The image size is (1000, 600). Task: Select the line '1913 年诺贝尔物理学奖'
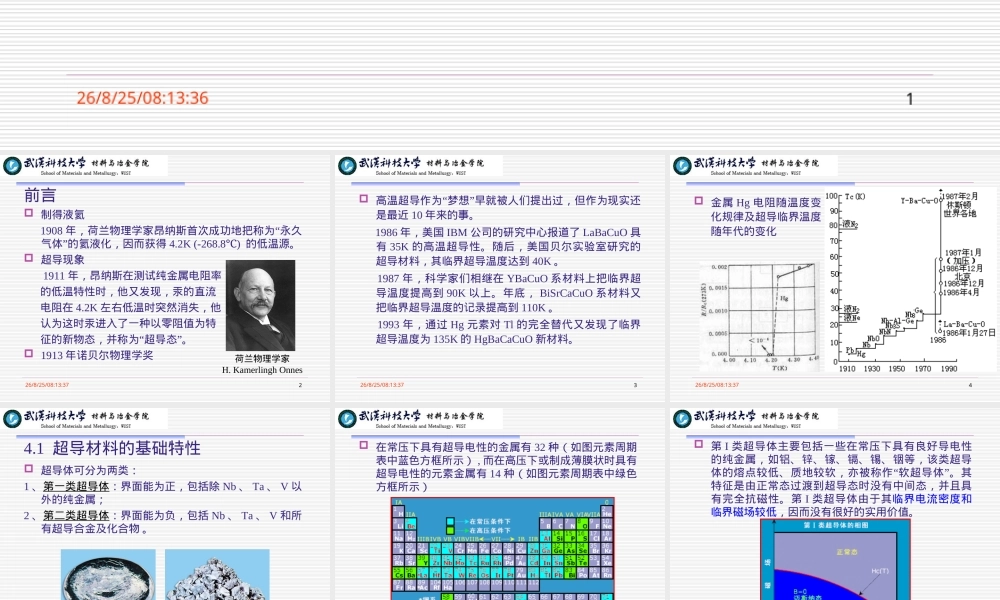point(97,355)
